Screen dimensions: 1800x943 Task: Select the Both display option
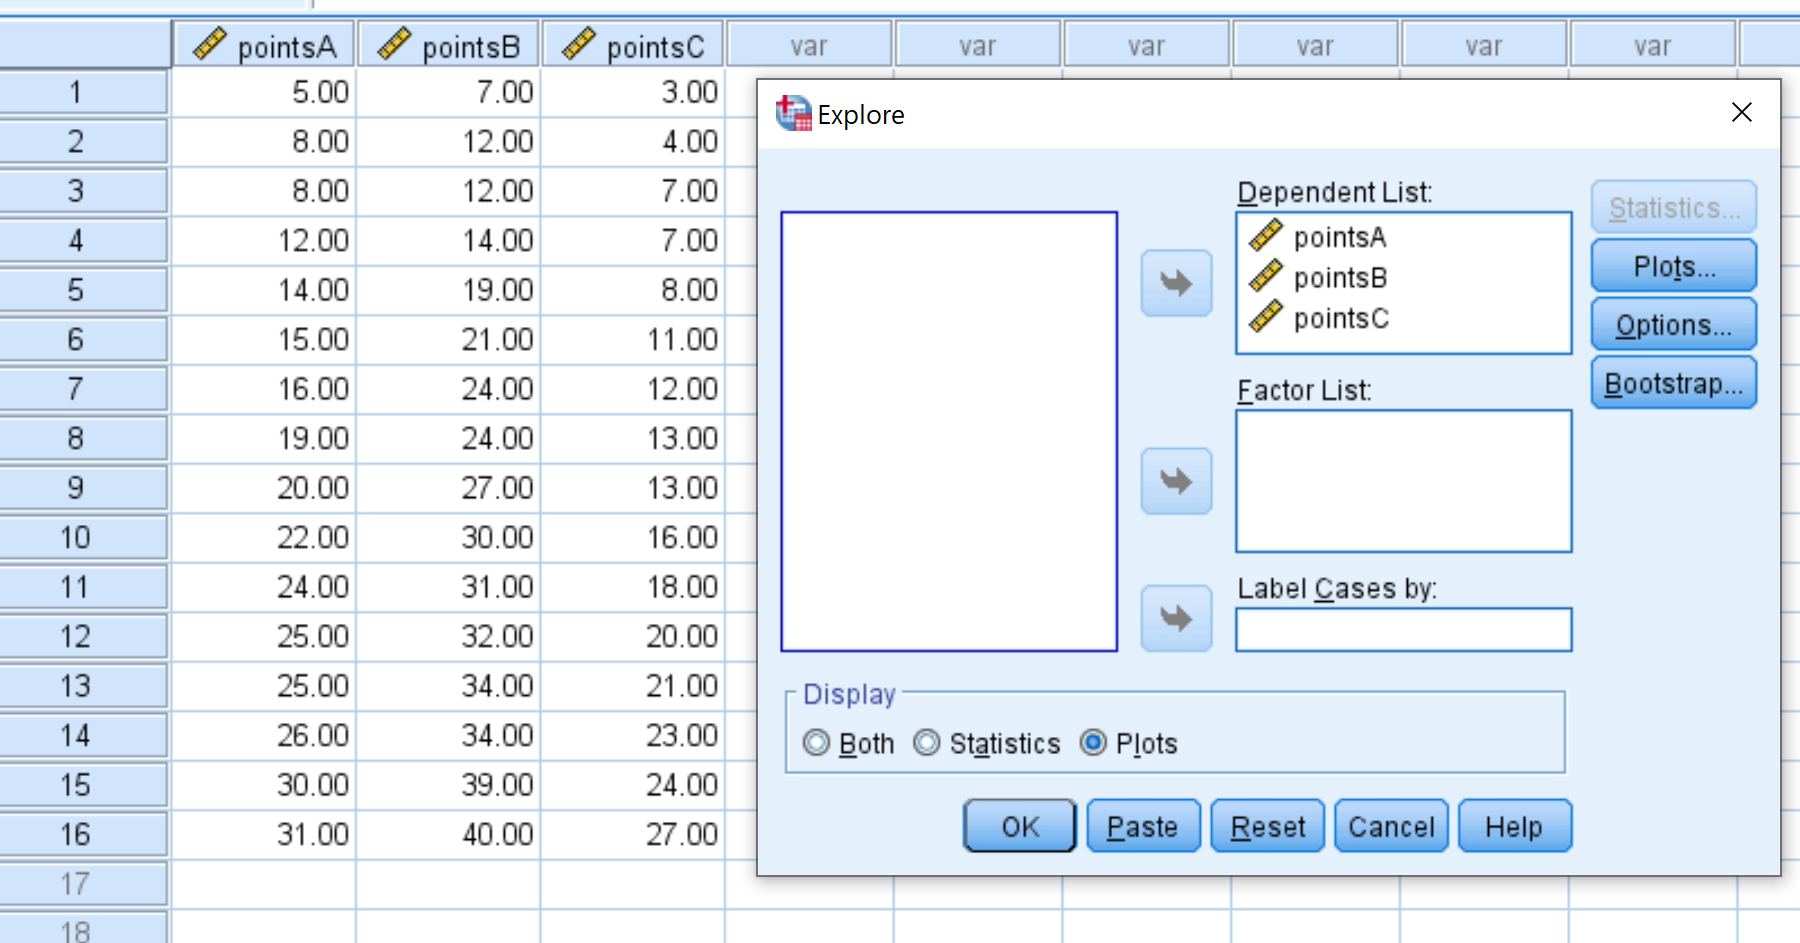click(816, 743)
